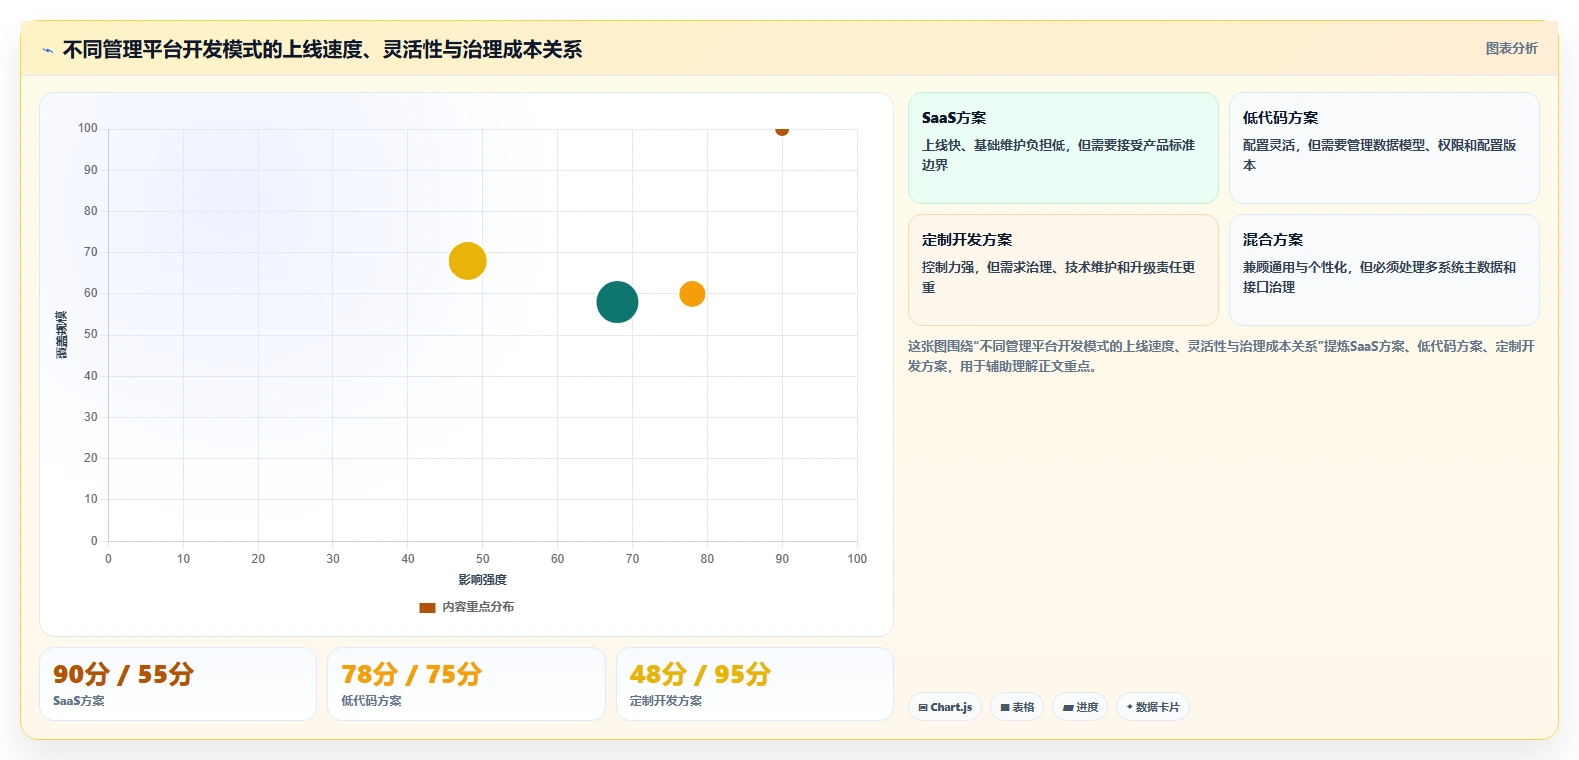Screen dimensions: 1579x760
Task: Click the text 兼顾通用与个性化
Action: (1295, 267)
